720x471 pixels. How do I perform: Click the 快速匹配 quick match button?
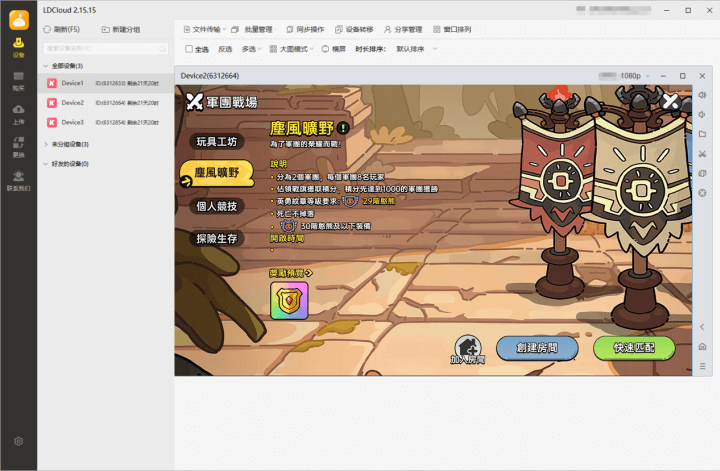point(634,348)
